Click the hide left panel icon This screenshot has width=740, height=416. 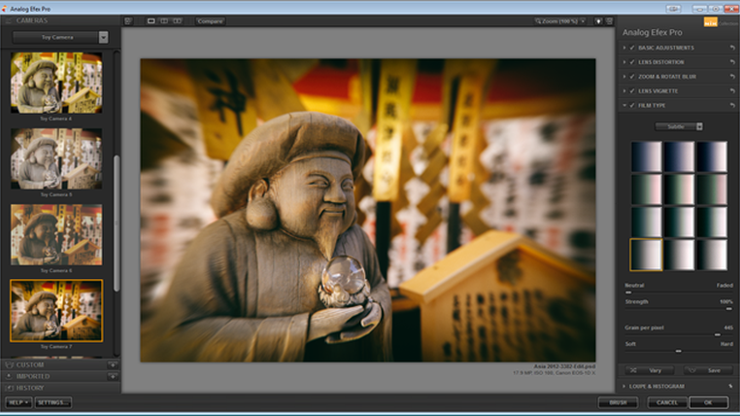128,20
